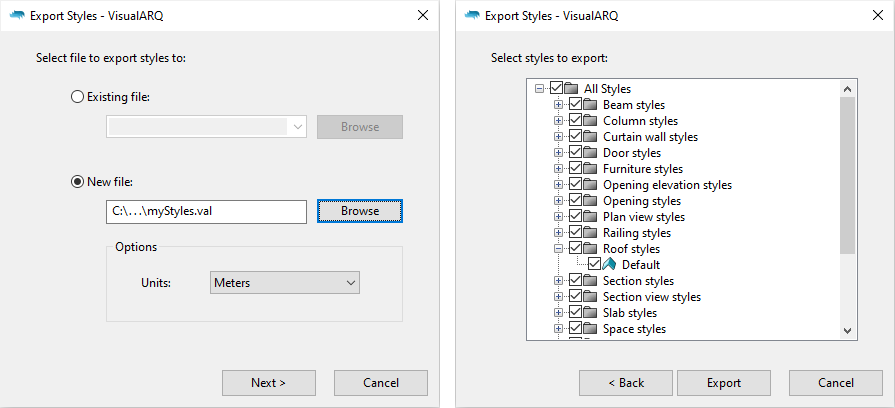895x408 pixels.
Task: Select the Opening elevation styles label
Action: pyautogui.click(x=667, y=185)
